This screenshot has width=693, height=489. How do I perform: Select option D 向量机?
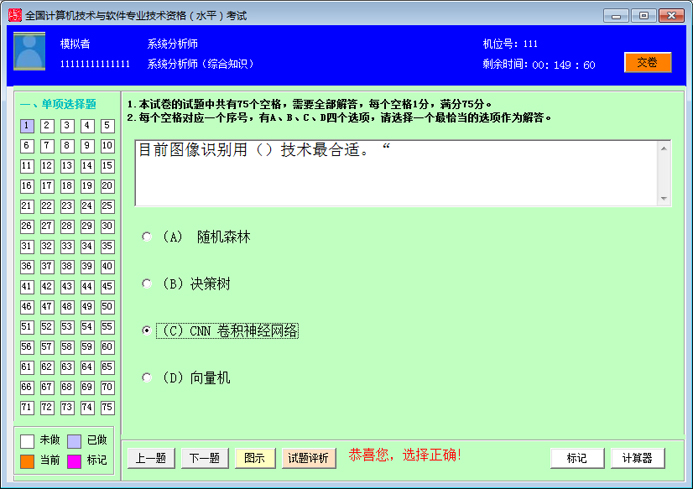147,378
